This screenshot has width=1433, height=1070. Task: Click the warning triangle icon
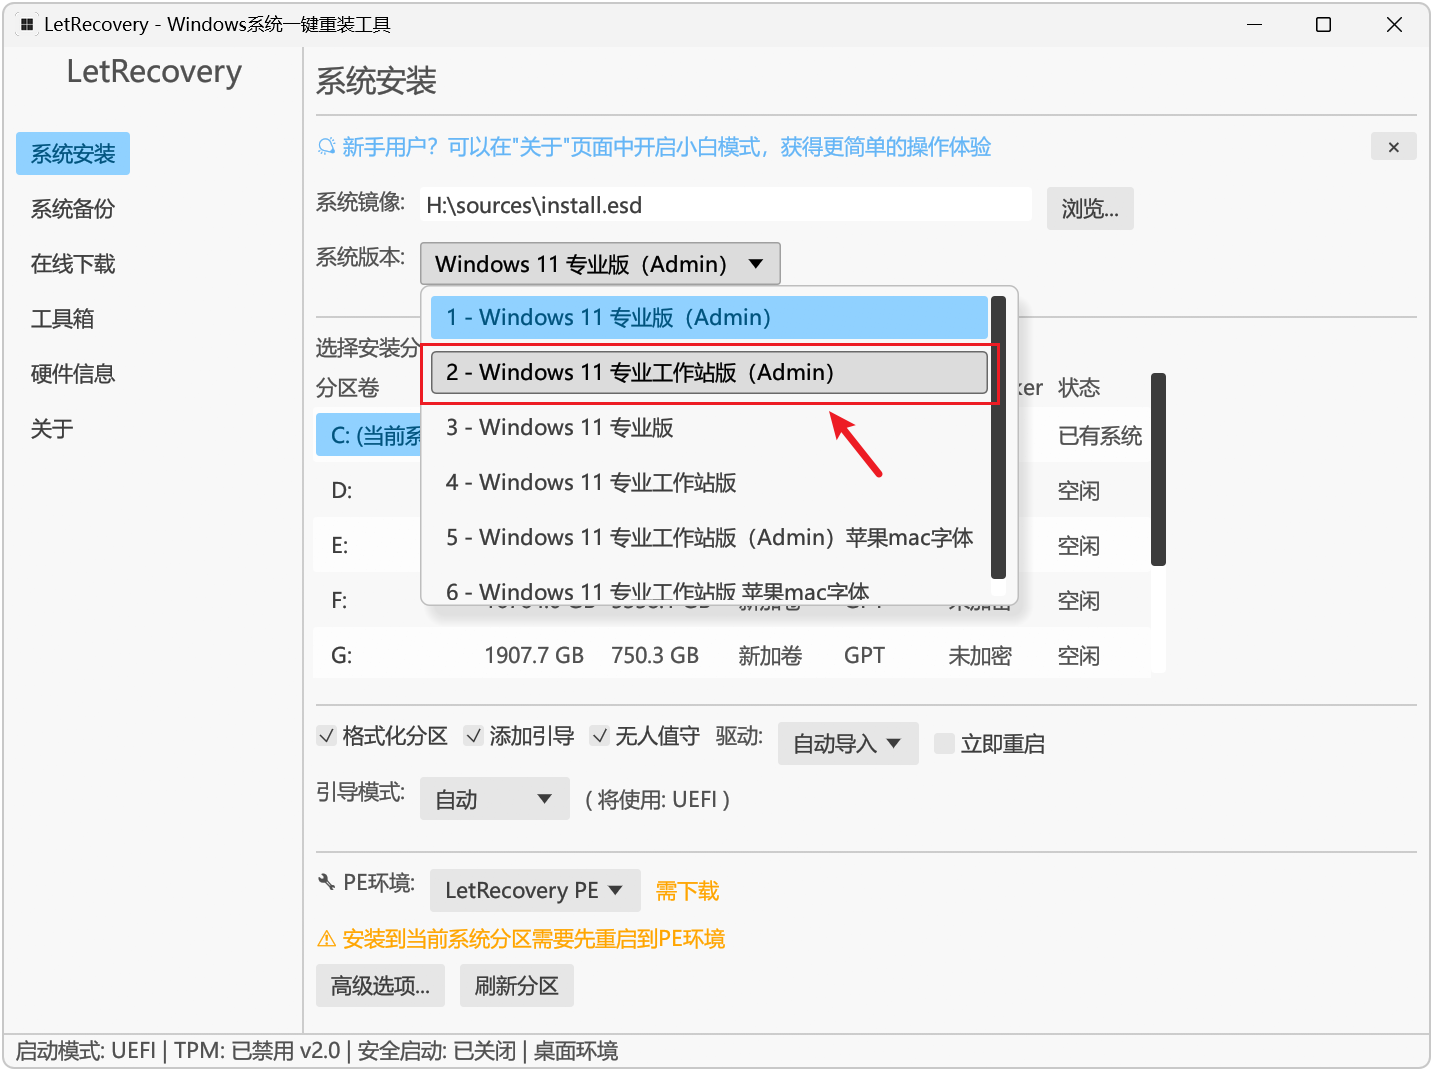click(x=326, y=939)
